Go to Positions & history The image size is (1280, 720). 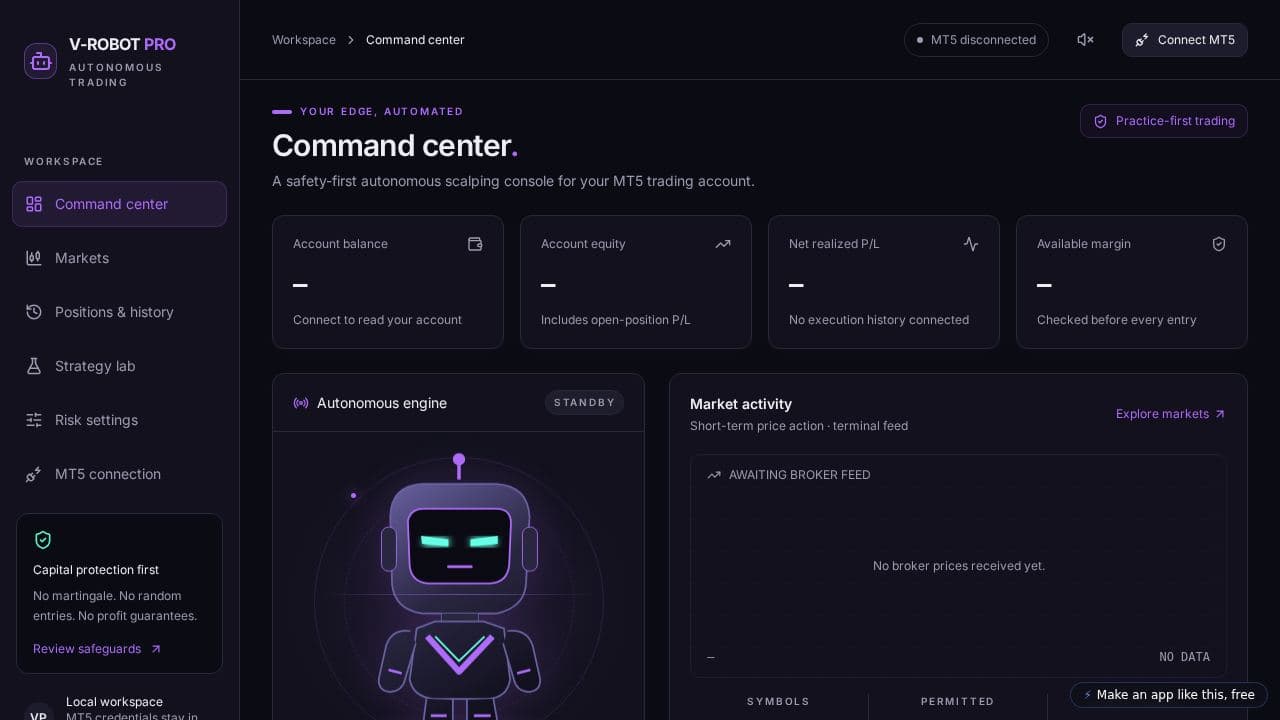pyautogui.click(x=119, y=312)
